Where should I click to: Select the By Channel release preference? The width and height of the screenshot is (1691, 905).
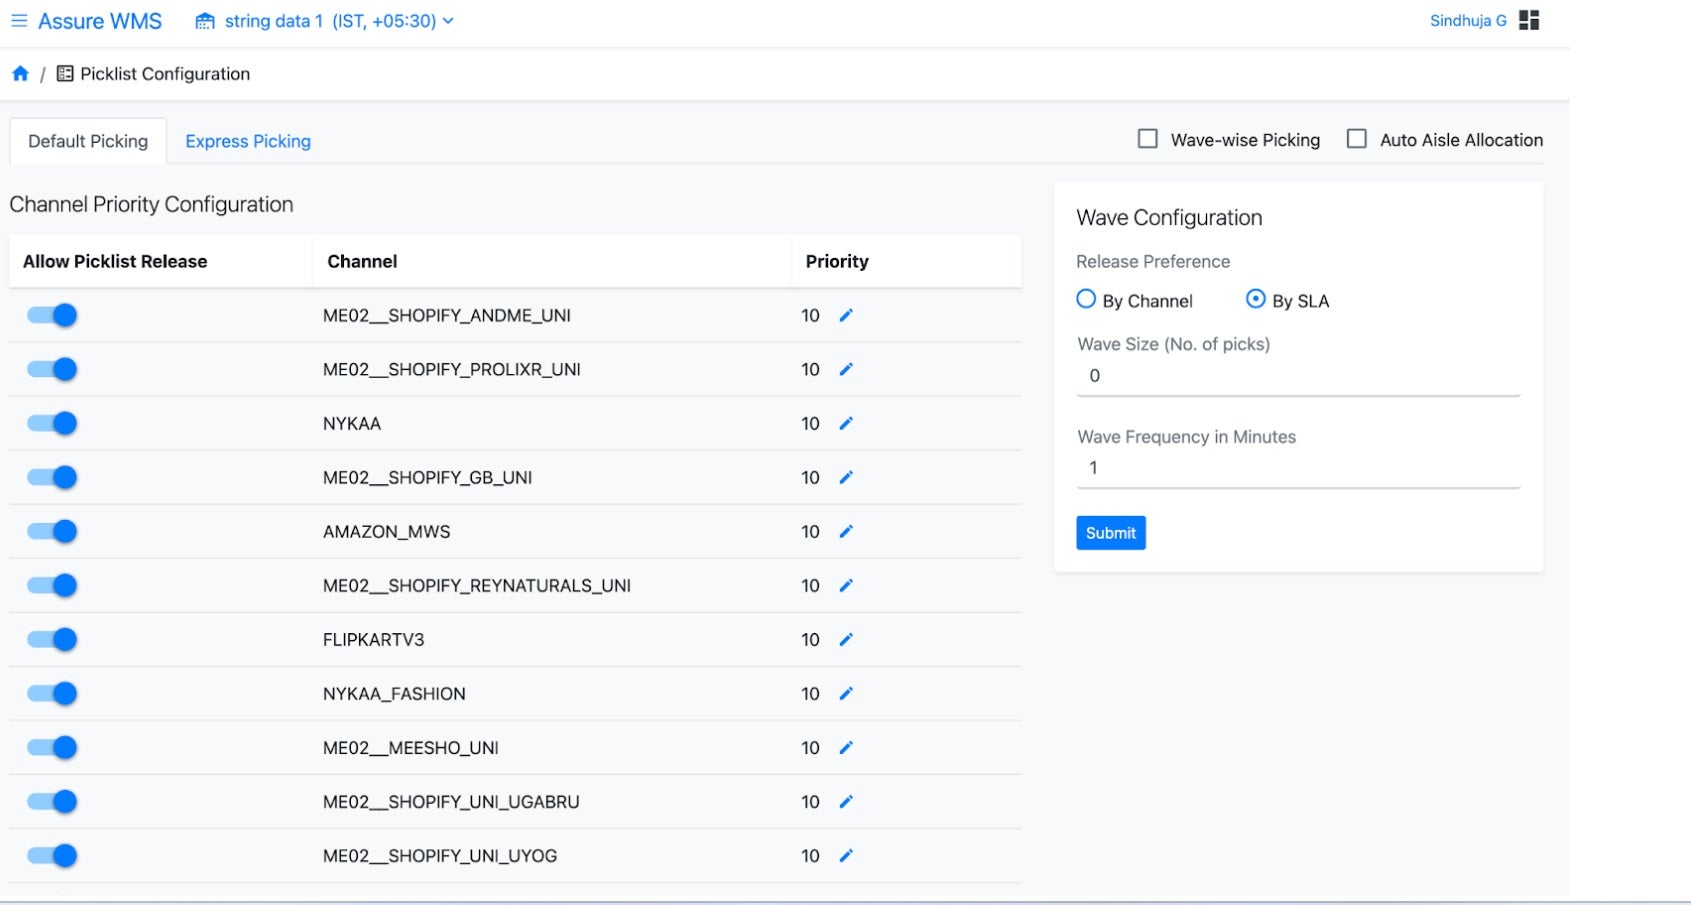1086,299
